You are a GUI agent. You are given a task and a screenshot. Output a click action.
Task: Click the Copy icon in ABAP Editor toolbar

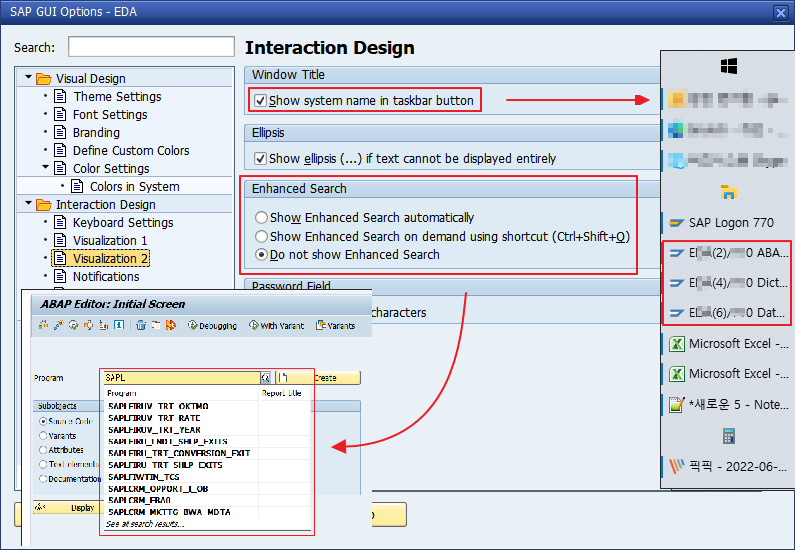click(156, 325)
